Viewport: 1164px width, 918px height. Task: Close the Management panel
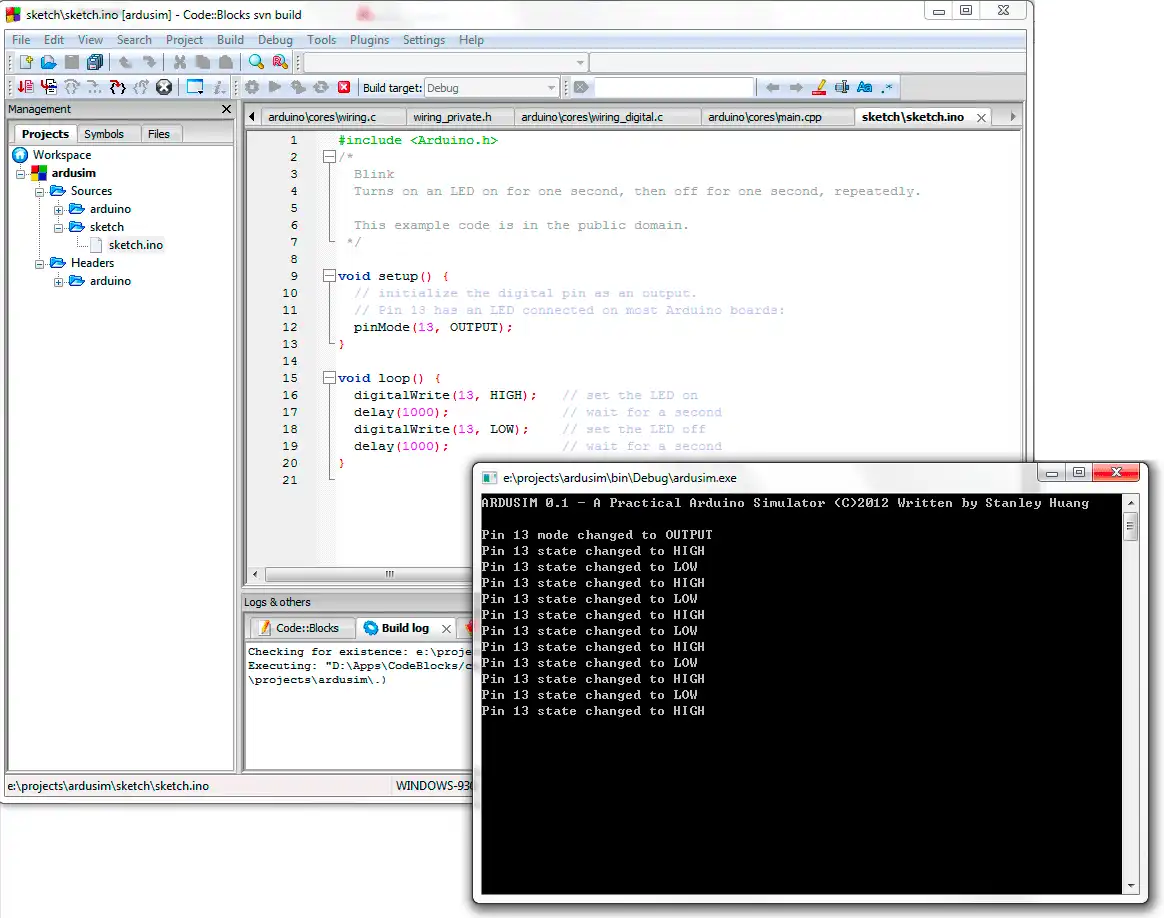[x=226, y=109]
